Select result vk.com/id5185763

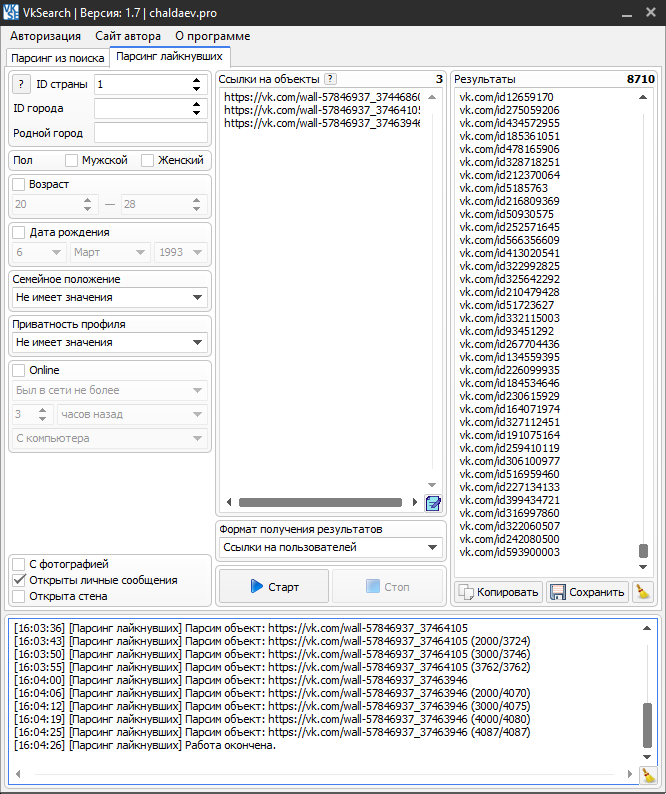tap(503, 188)
